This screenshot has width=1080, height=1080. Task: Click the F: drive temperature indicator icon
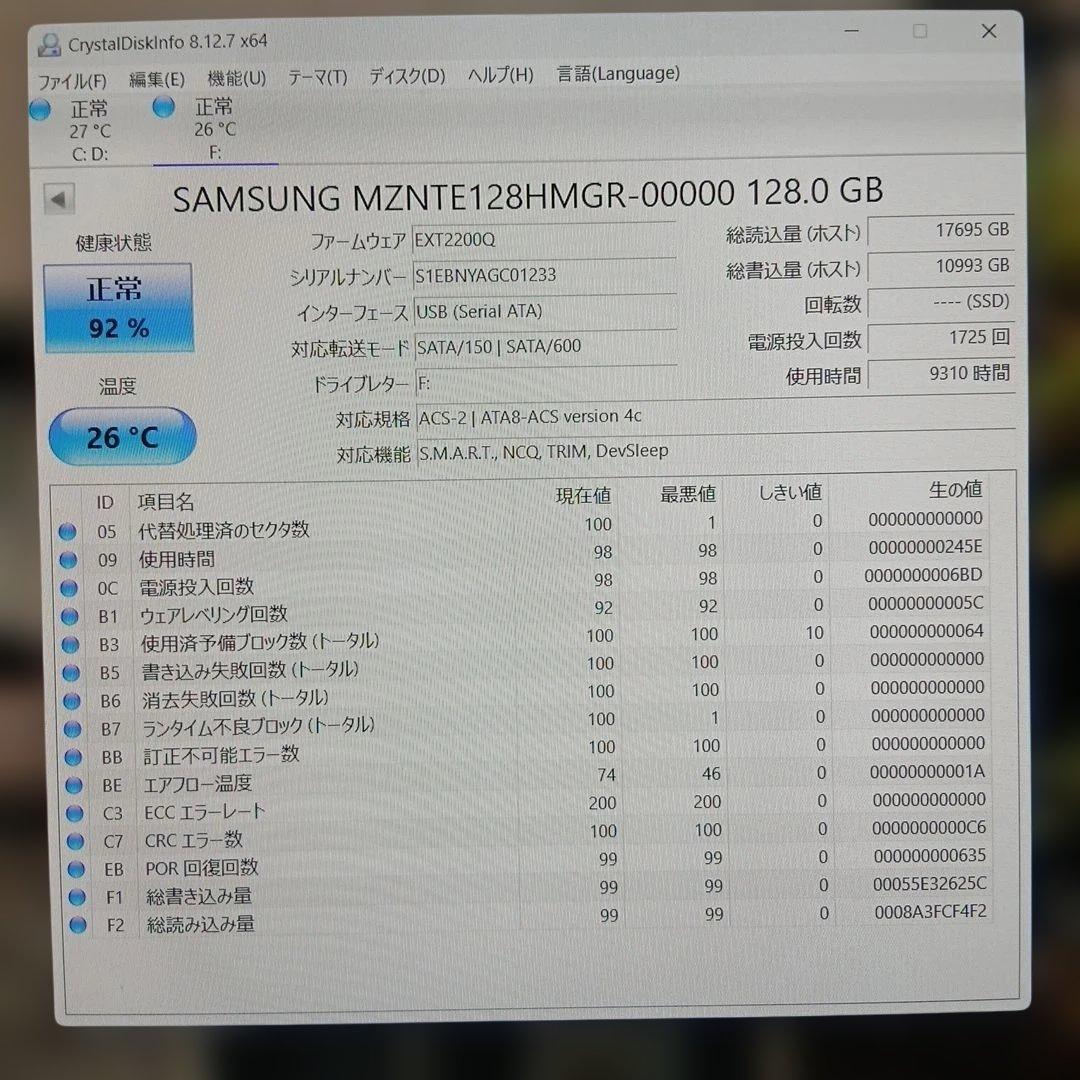163,107
